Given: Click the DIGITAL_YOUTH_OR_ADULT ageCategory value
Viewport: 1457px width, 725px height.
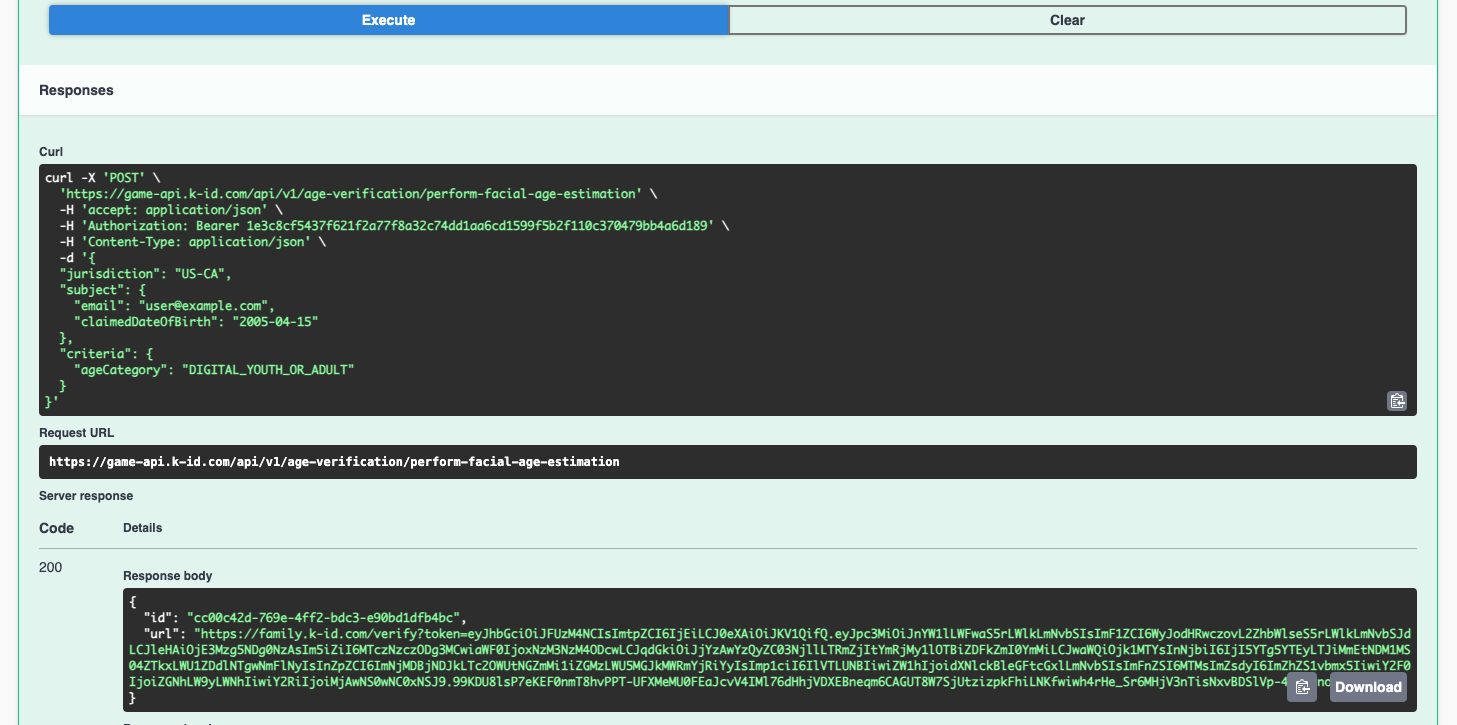Looking at the screenshot, I should click(268, 370).
